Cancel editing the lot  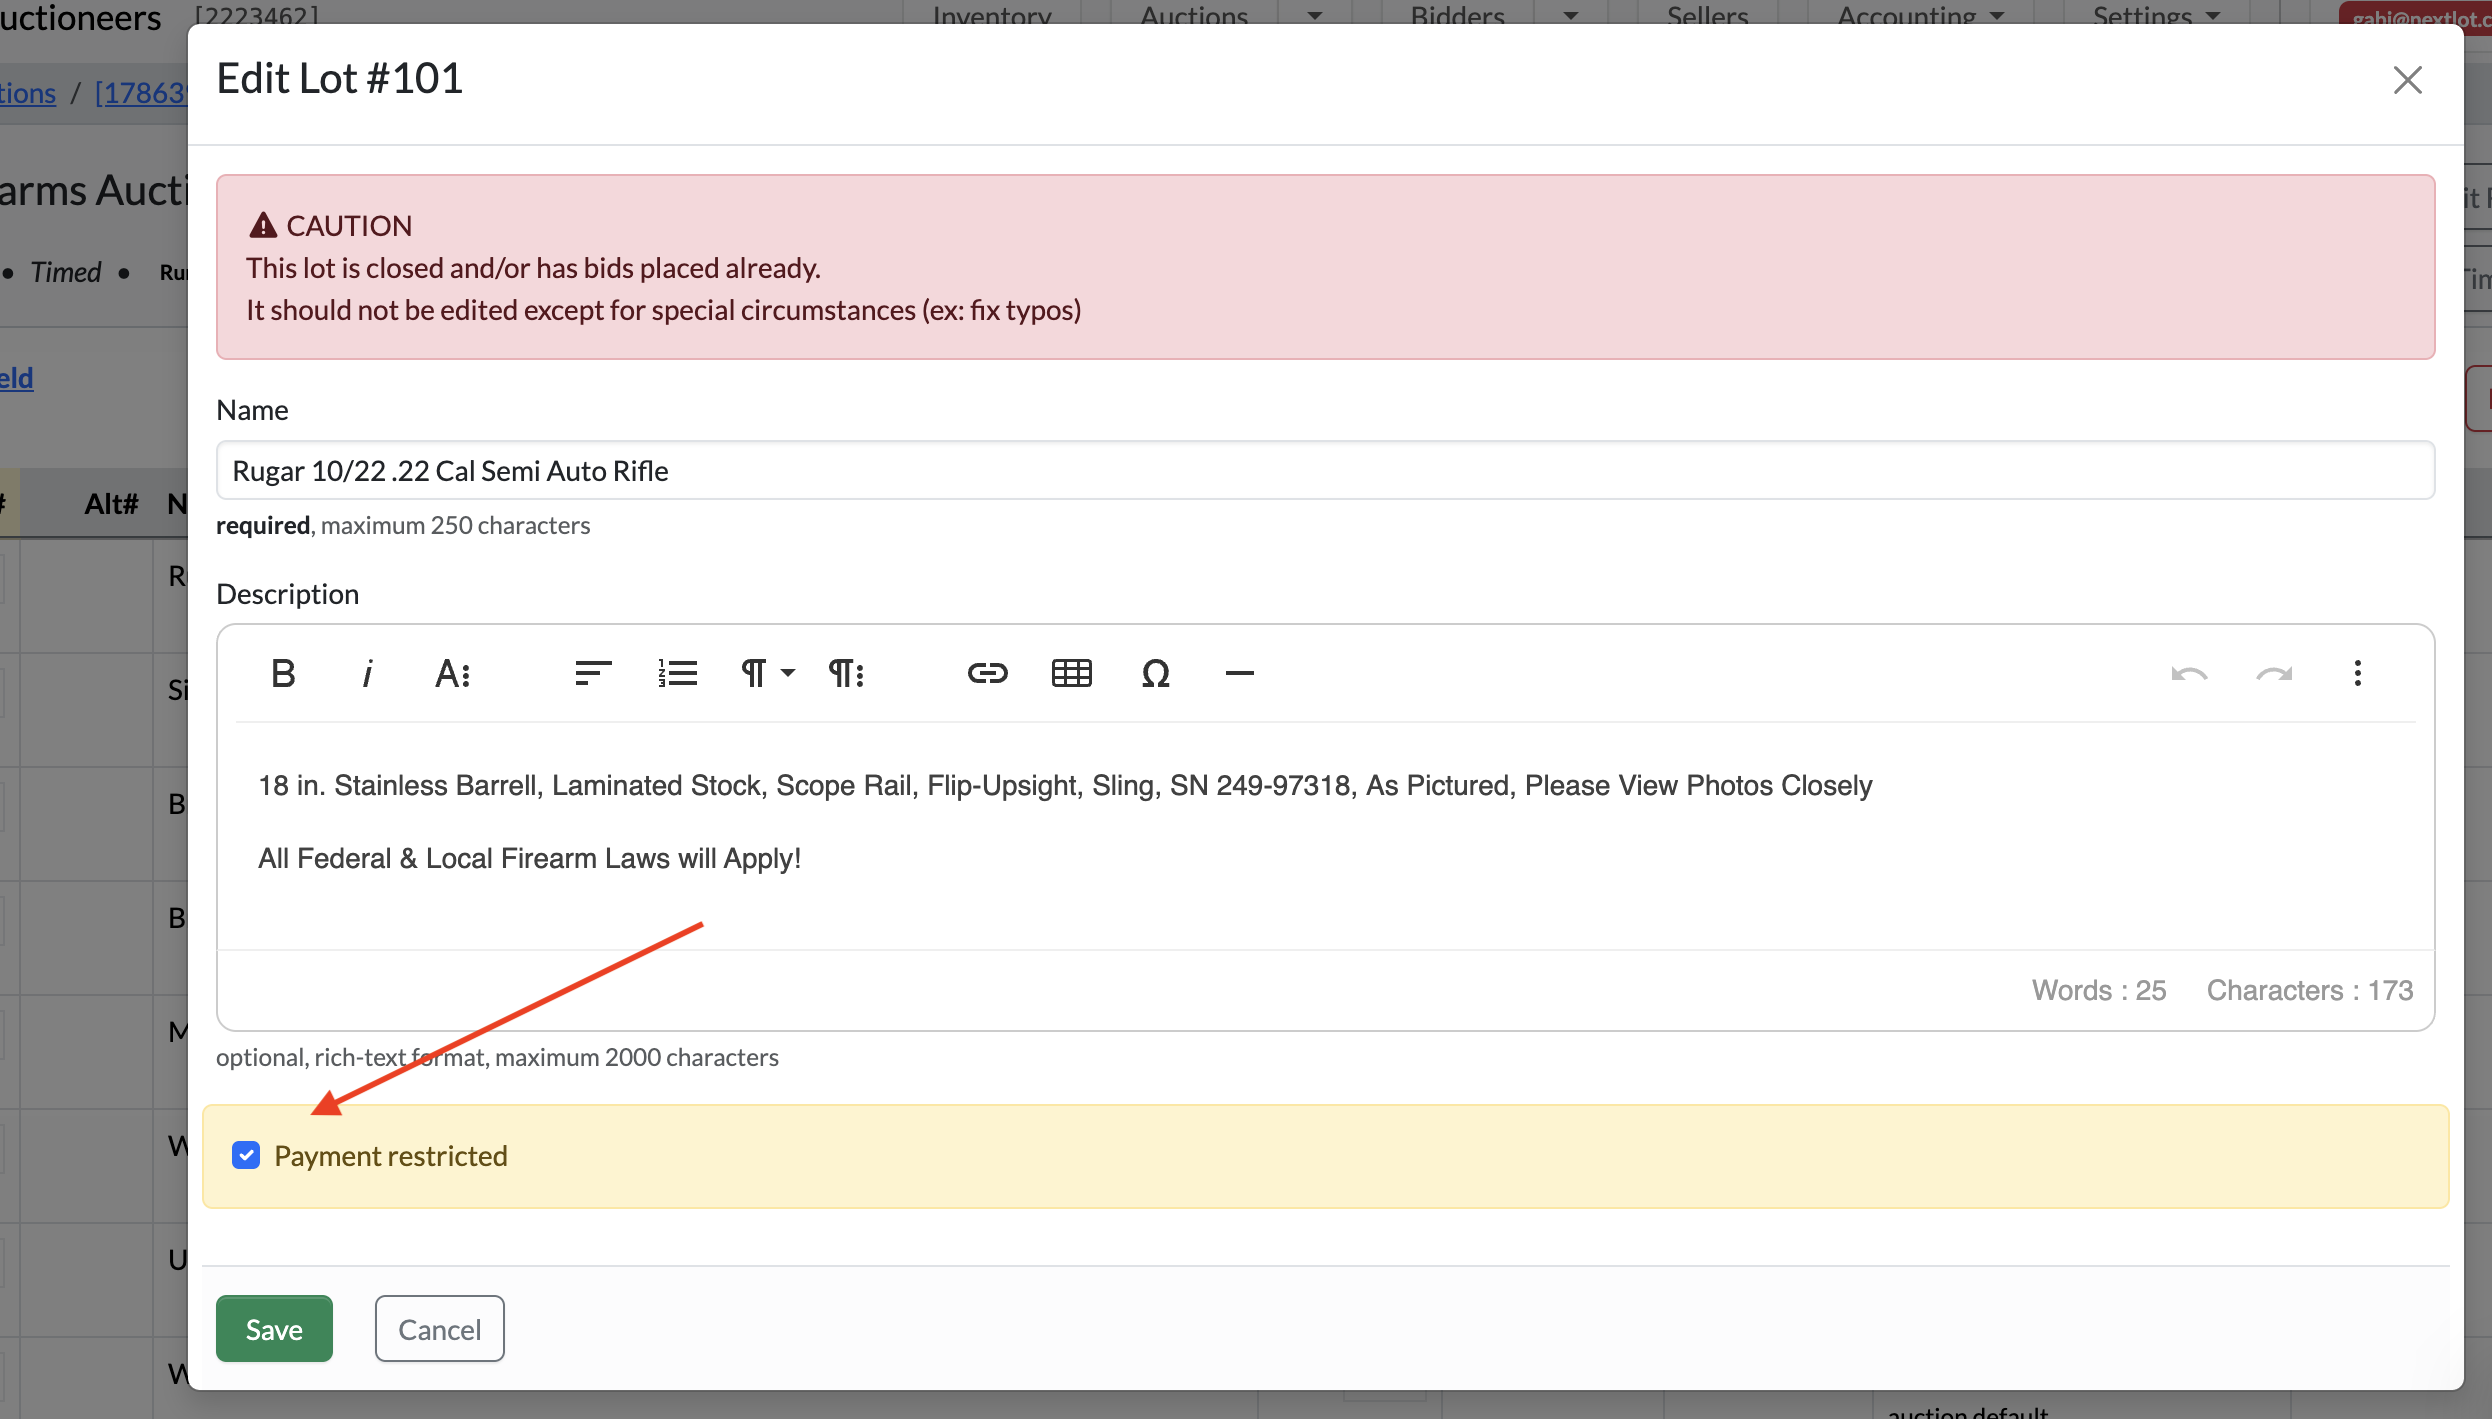[x=439, y=1328]
